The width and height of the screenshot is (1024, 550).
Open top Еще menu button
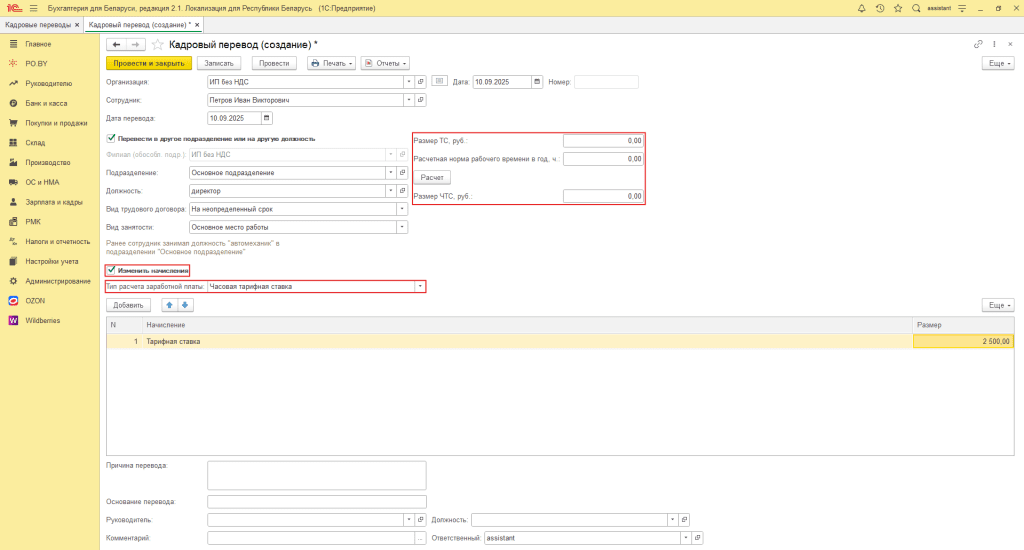(999, 63)
